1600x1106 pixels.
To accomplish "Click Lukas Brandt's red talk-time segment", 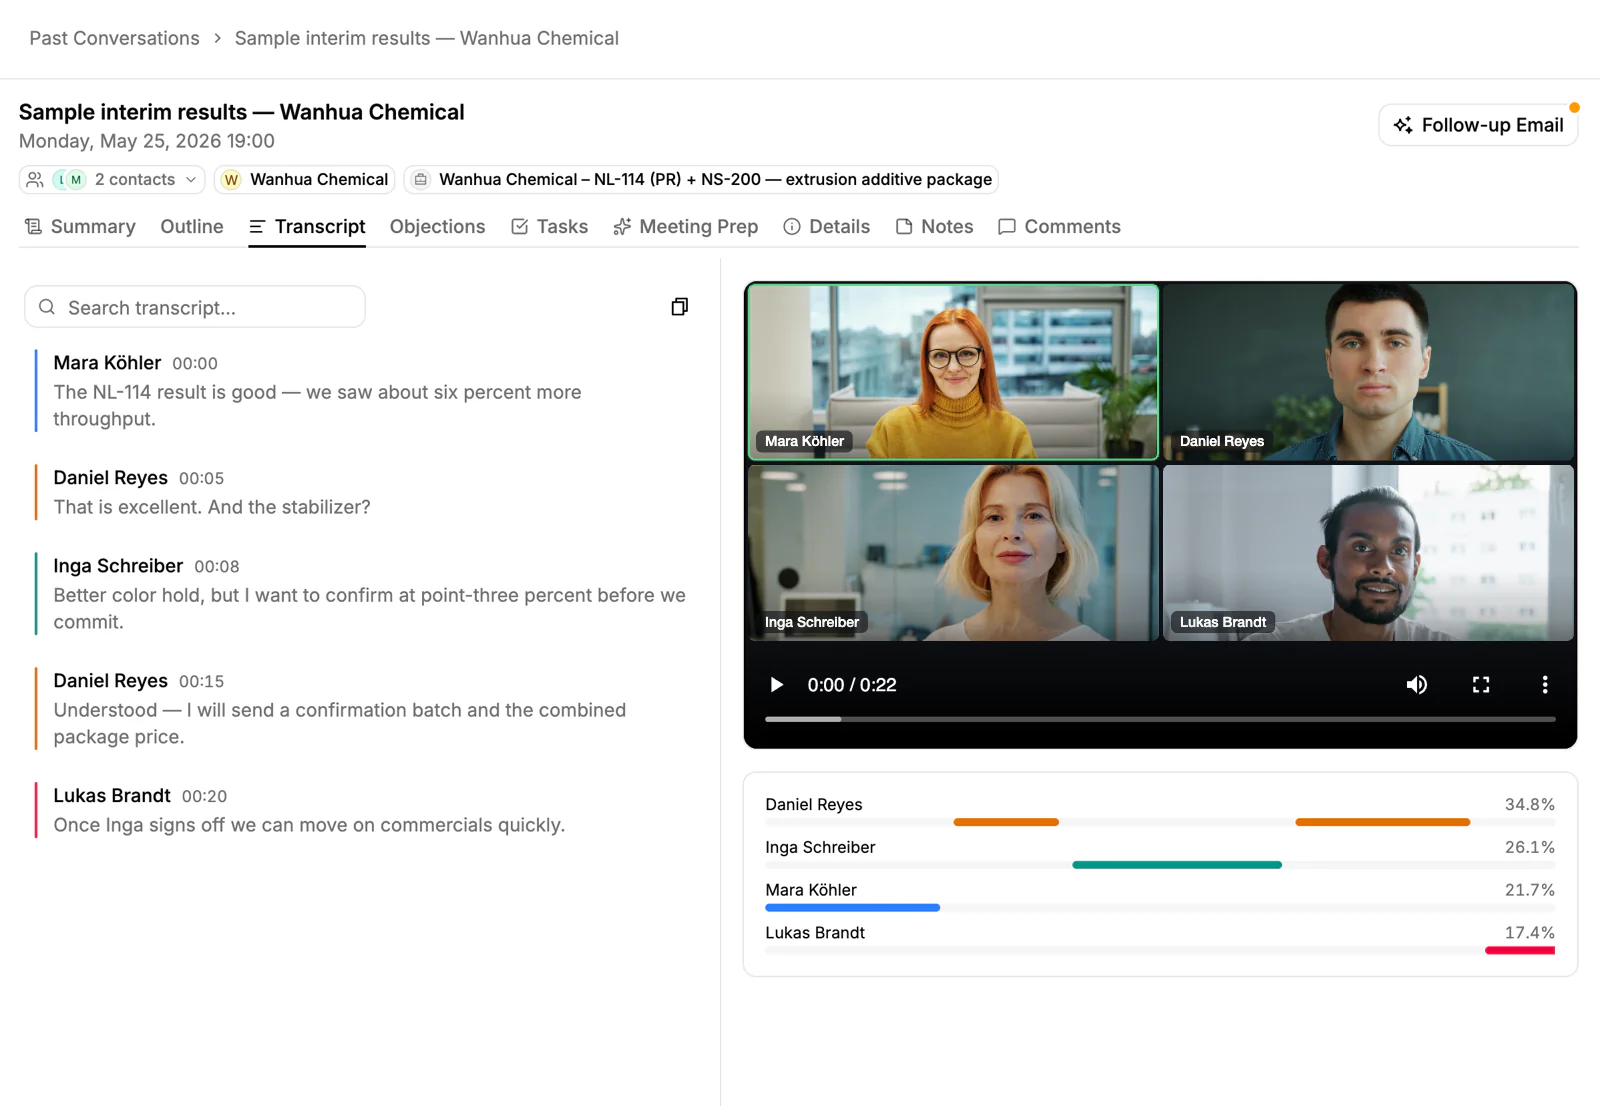I will pyautogui.click(x=1520, y=951).
